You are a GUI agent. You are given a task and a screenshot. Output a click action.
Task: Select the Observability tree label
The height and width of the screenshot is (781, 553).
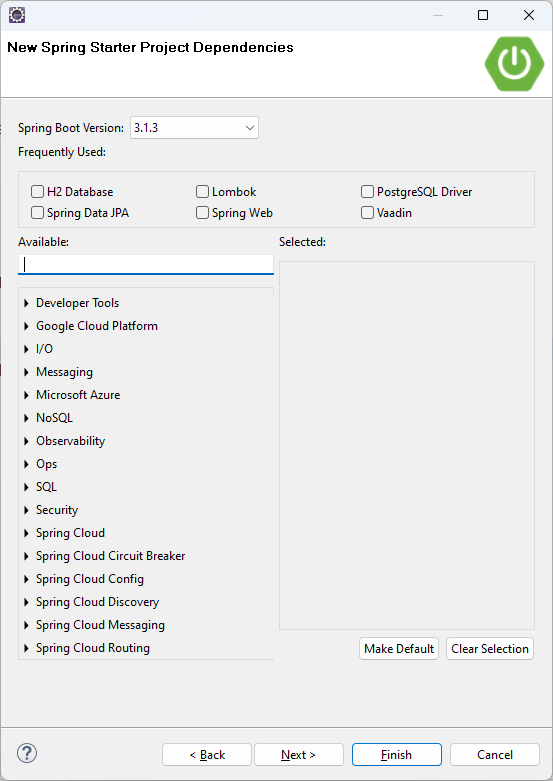coord(71,441)
